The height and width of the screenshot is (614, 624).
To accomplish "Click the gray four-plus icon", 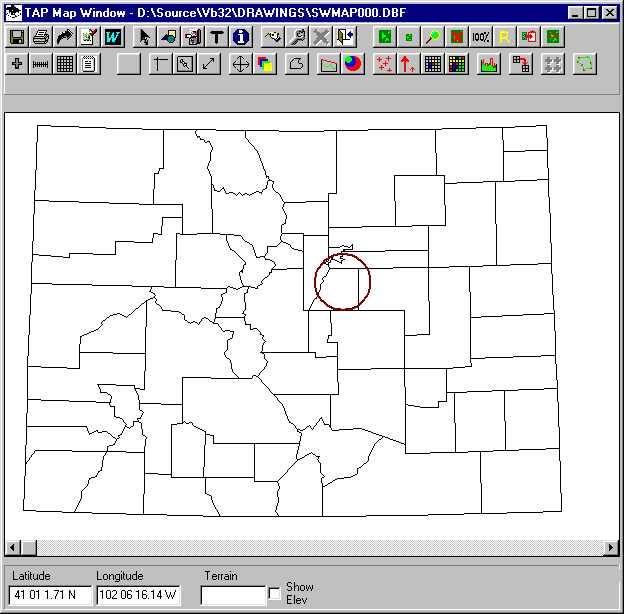I will [x=553, y=64].
